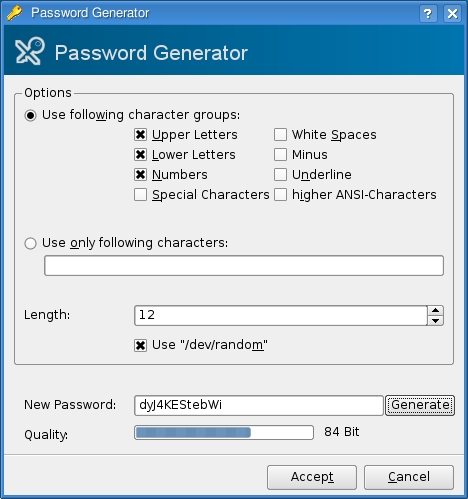Screen dimensions: 468x499
Task: Check the Minus checkbox
Action: pyautogui.click(x=280, y=154)
